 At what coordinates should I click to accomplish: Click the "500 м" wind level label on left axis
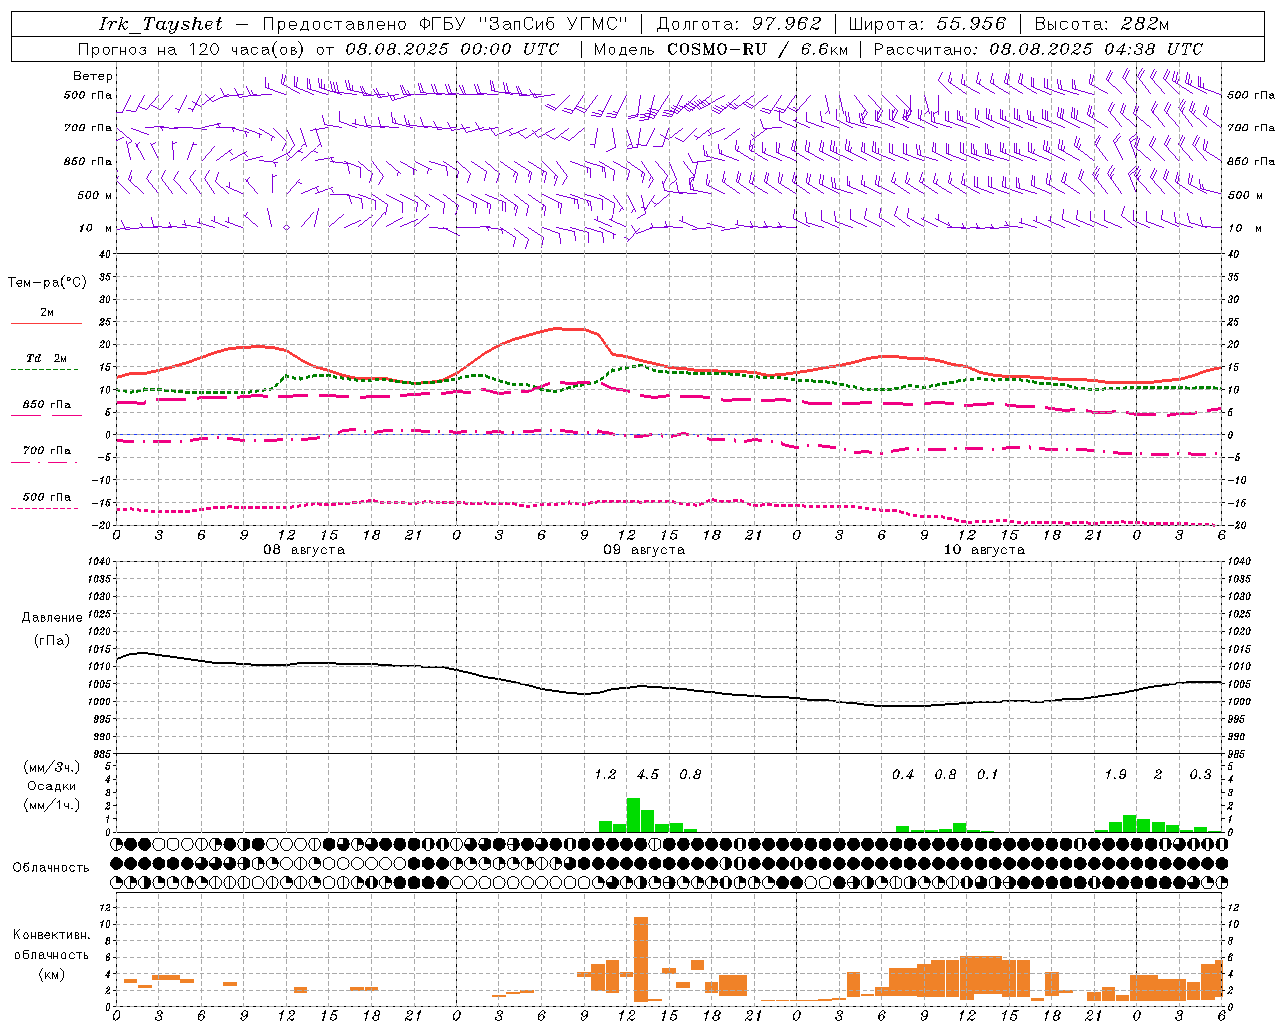[95, 195]
